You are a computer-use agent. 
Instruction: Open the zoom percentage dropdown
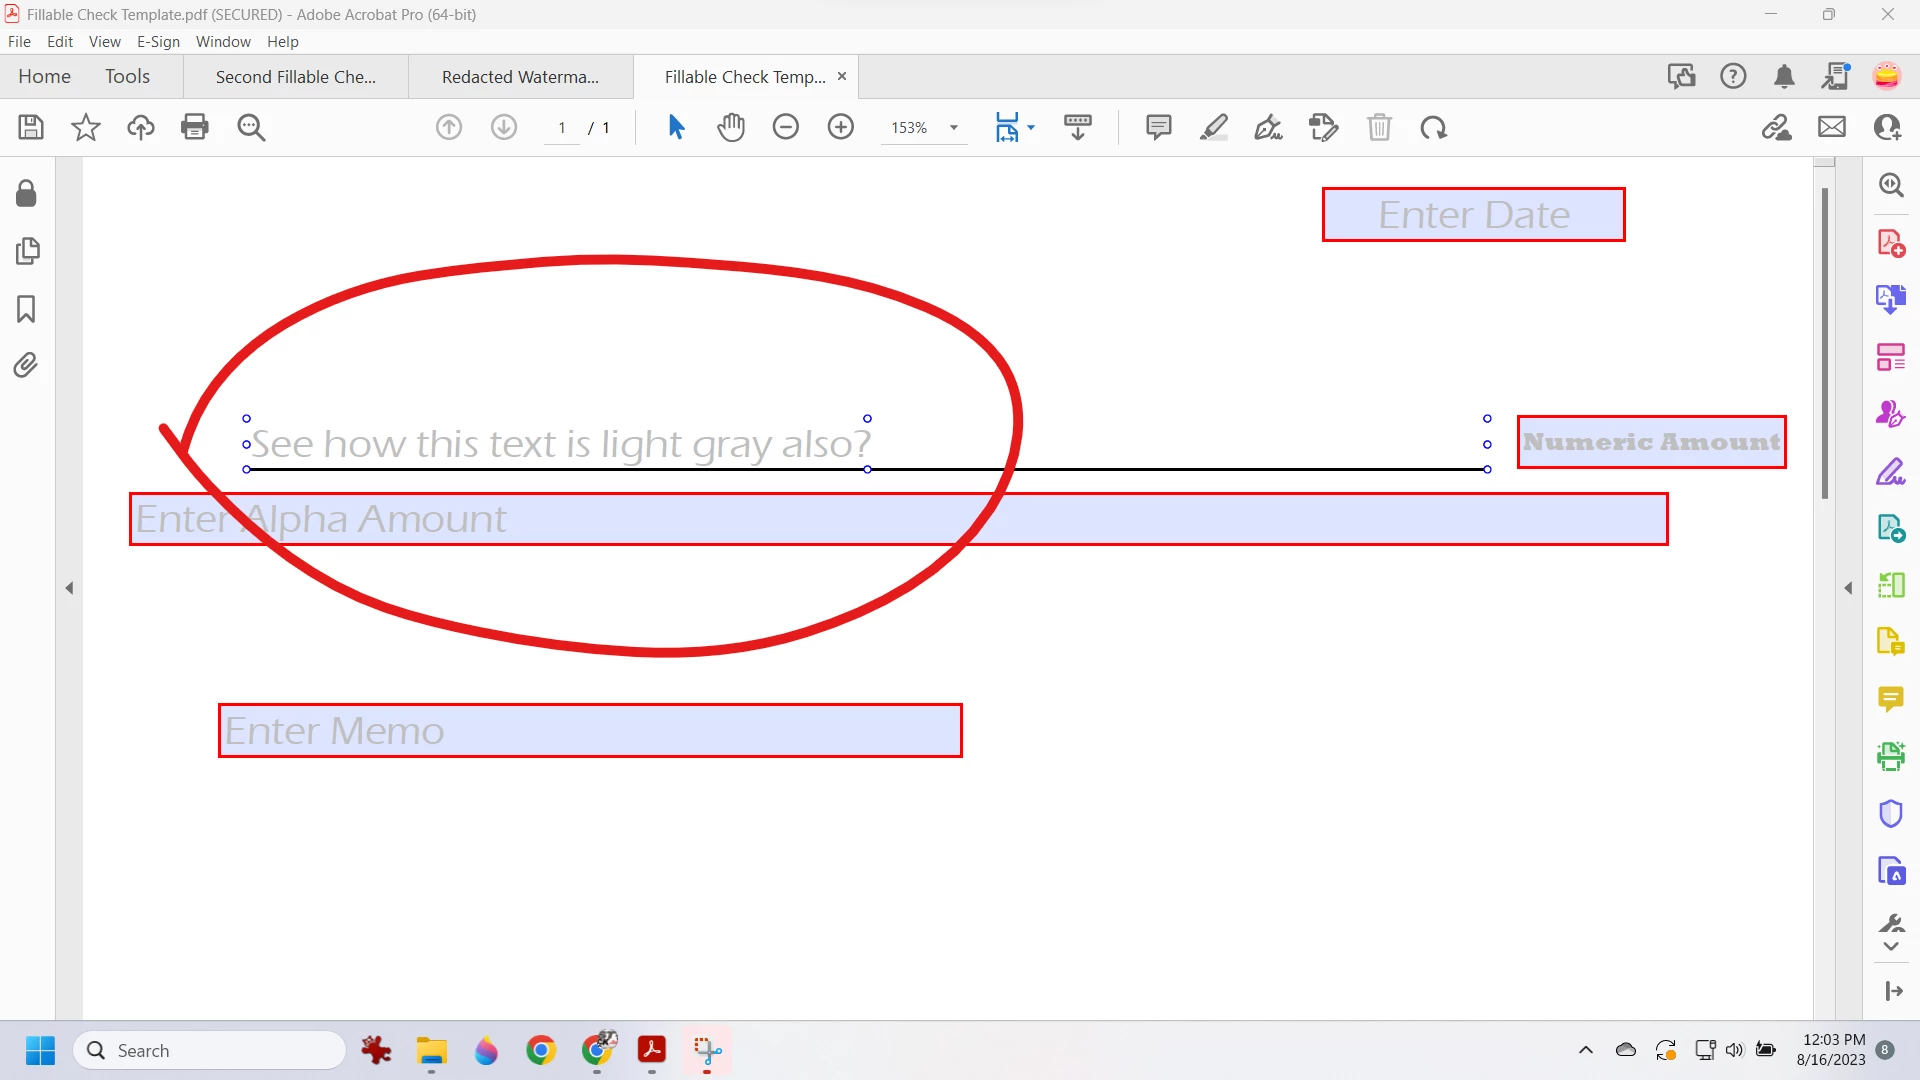(954, 128)
